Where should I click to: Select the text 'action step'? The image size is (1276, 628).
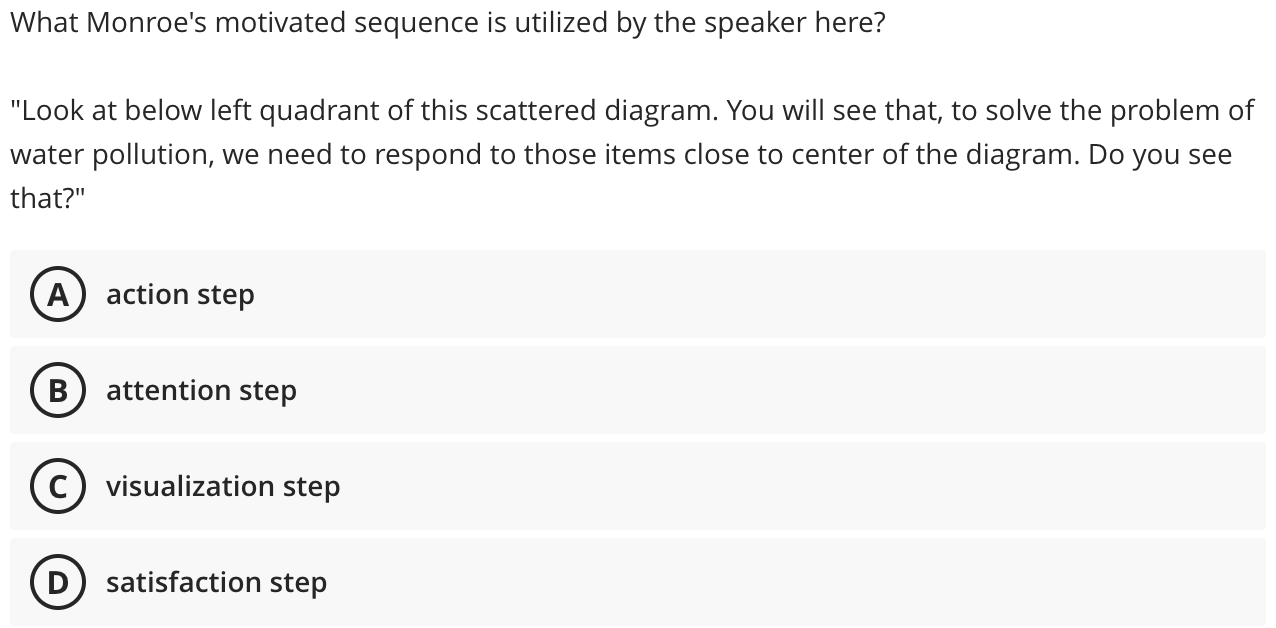click(180, 294)
